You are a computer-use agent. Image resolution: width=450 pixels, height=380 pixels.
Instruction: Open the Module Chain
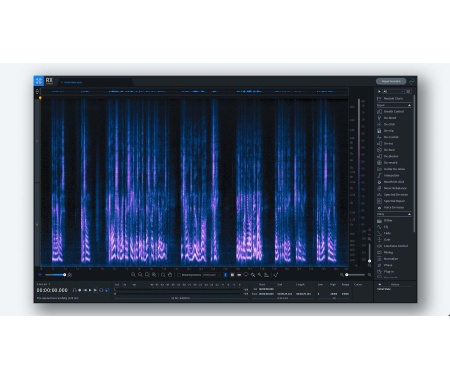[390, 99]
